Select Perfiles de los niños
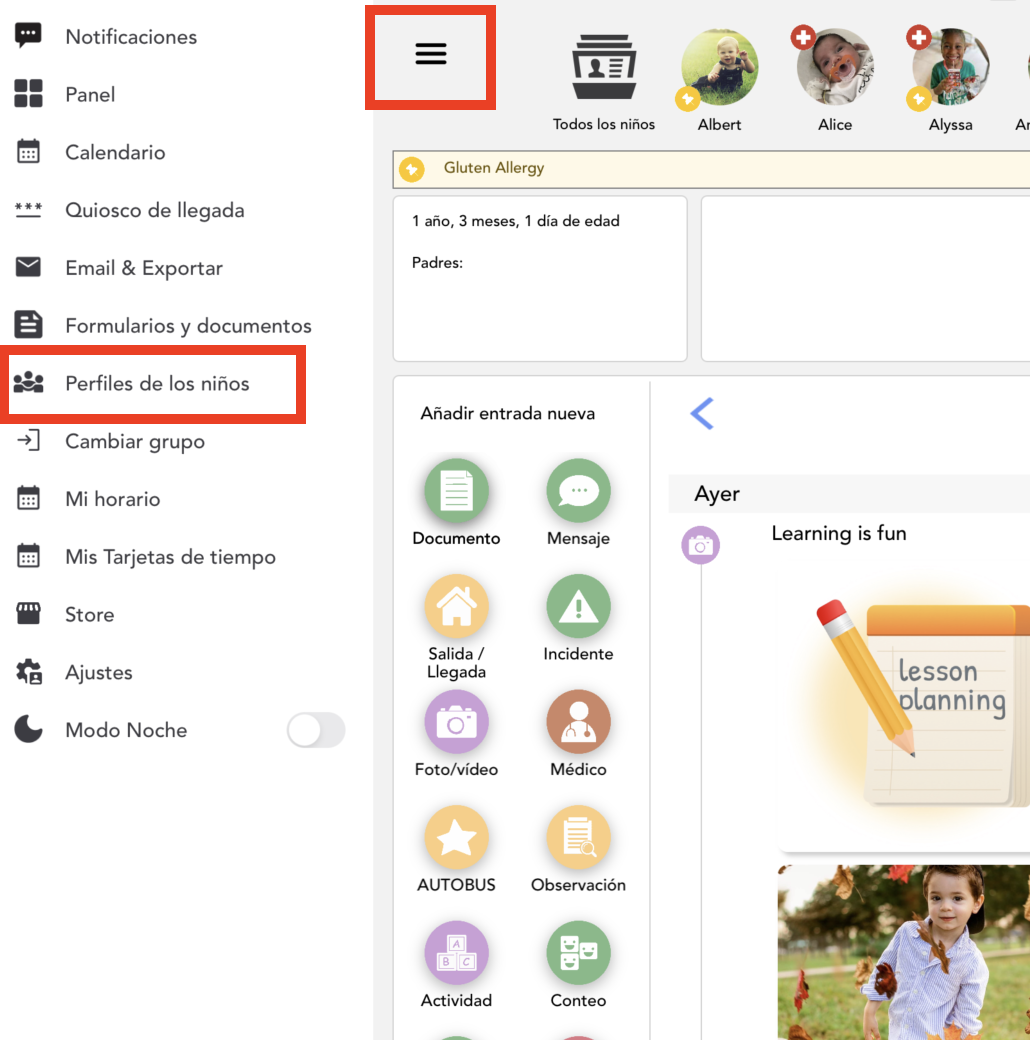 tap(157, 383)
